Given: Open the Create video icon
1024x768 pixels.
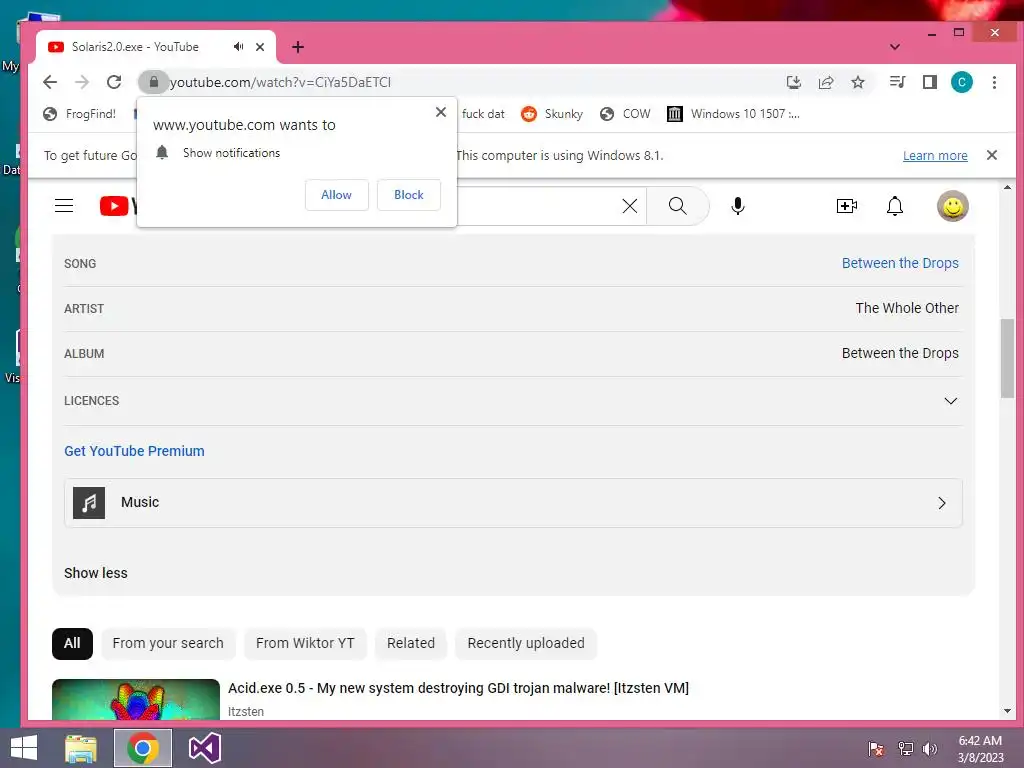Looking at the screenshot, I should pos(846,206).
